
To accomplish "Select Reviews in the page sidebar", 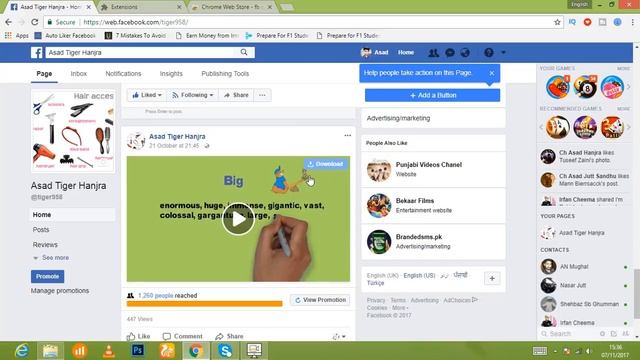I will pyautogui.click(x=45, y=245).
